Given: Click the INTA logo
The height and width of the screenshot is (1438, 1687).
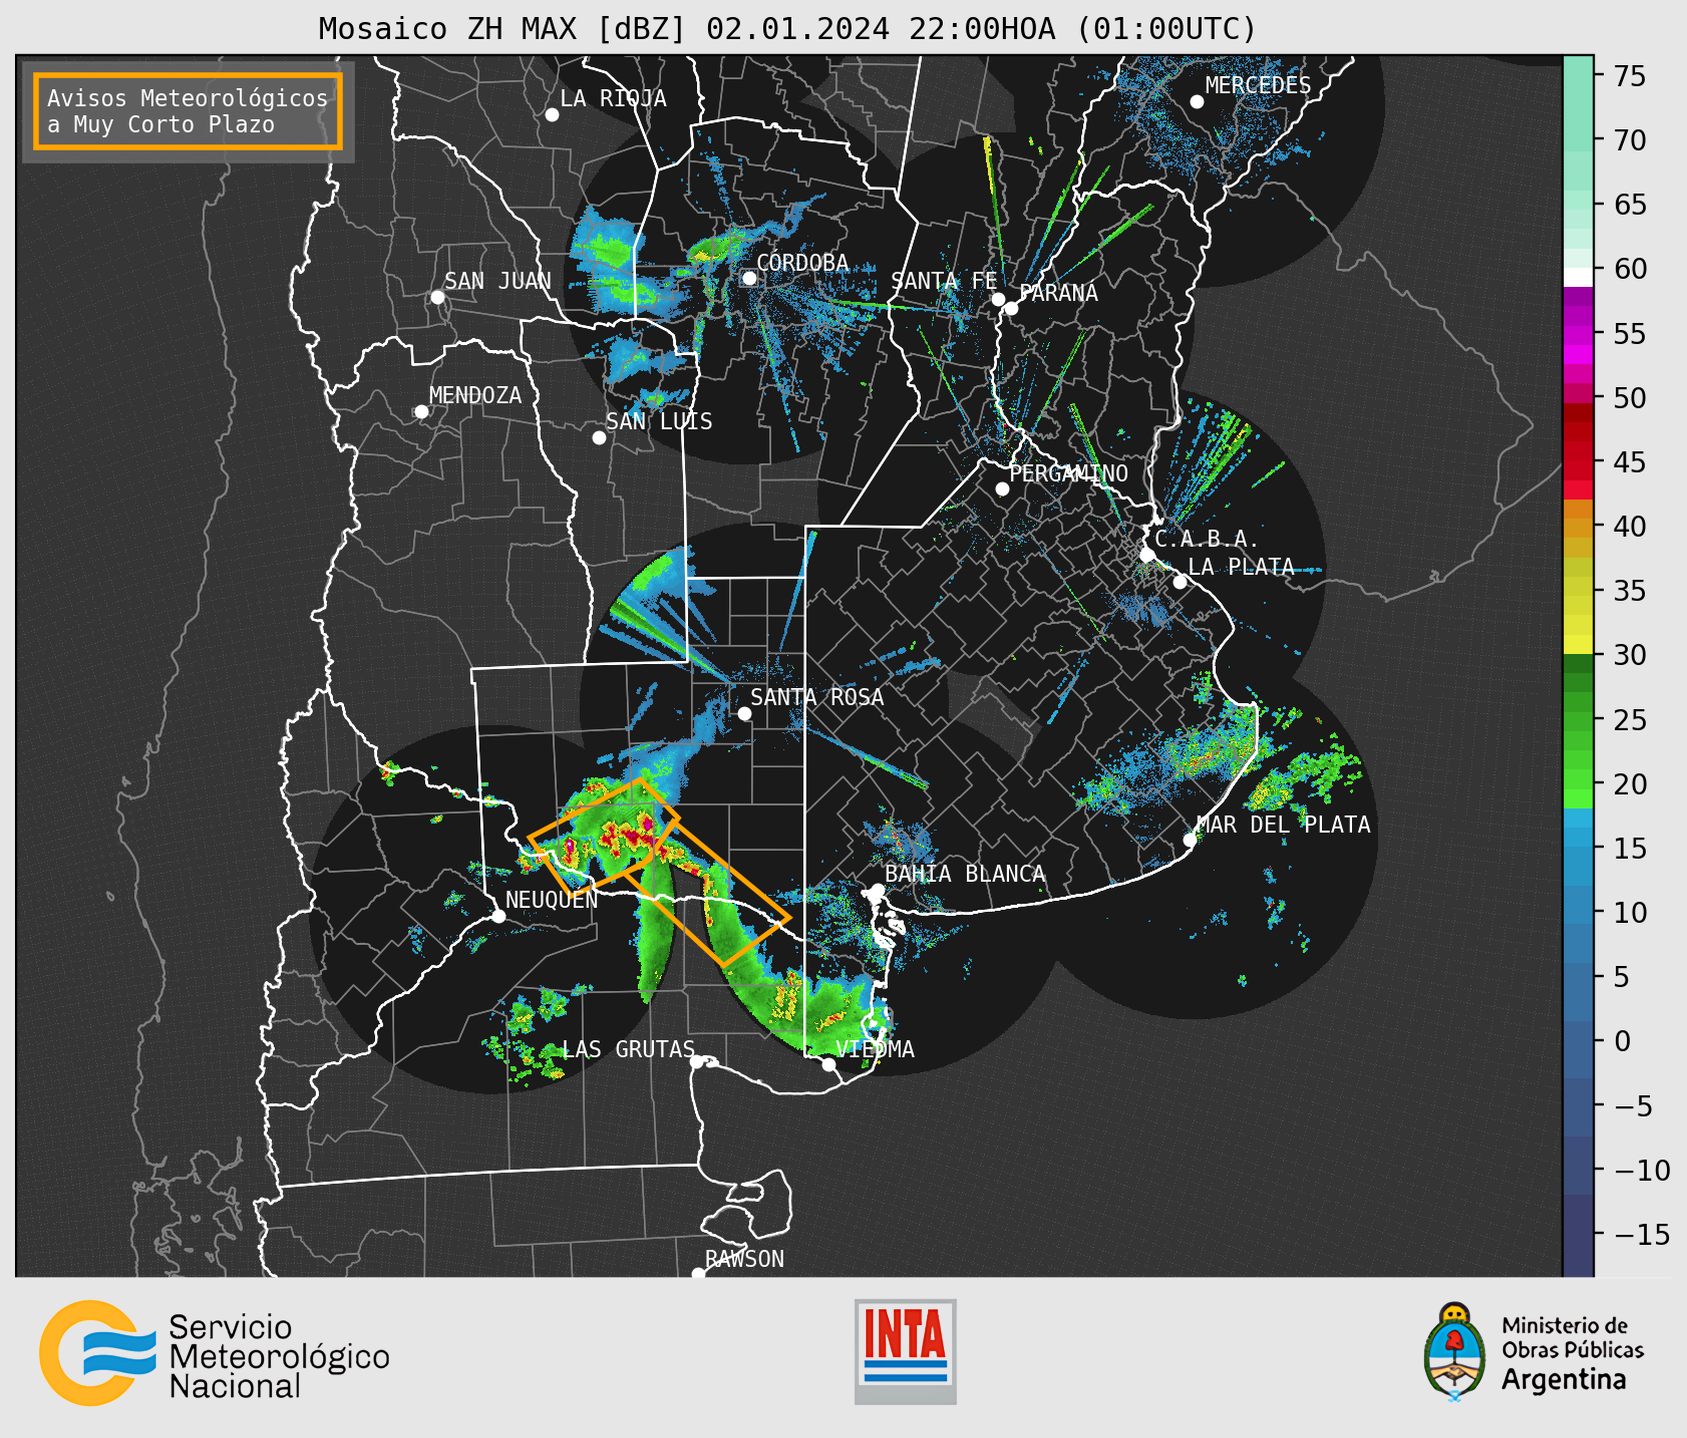Looking at the screenshot, I should pyautogui.click(x=905, y=1351).
